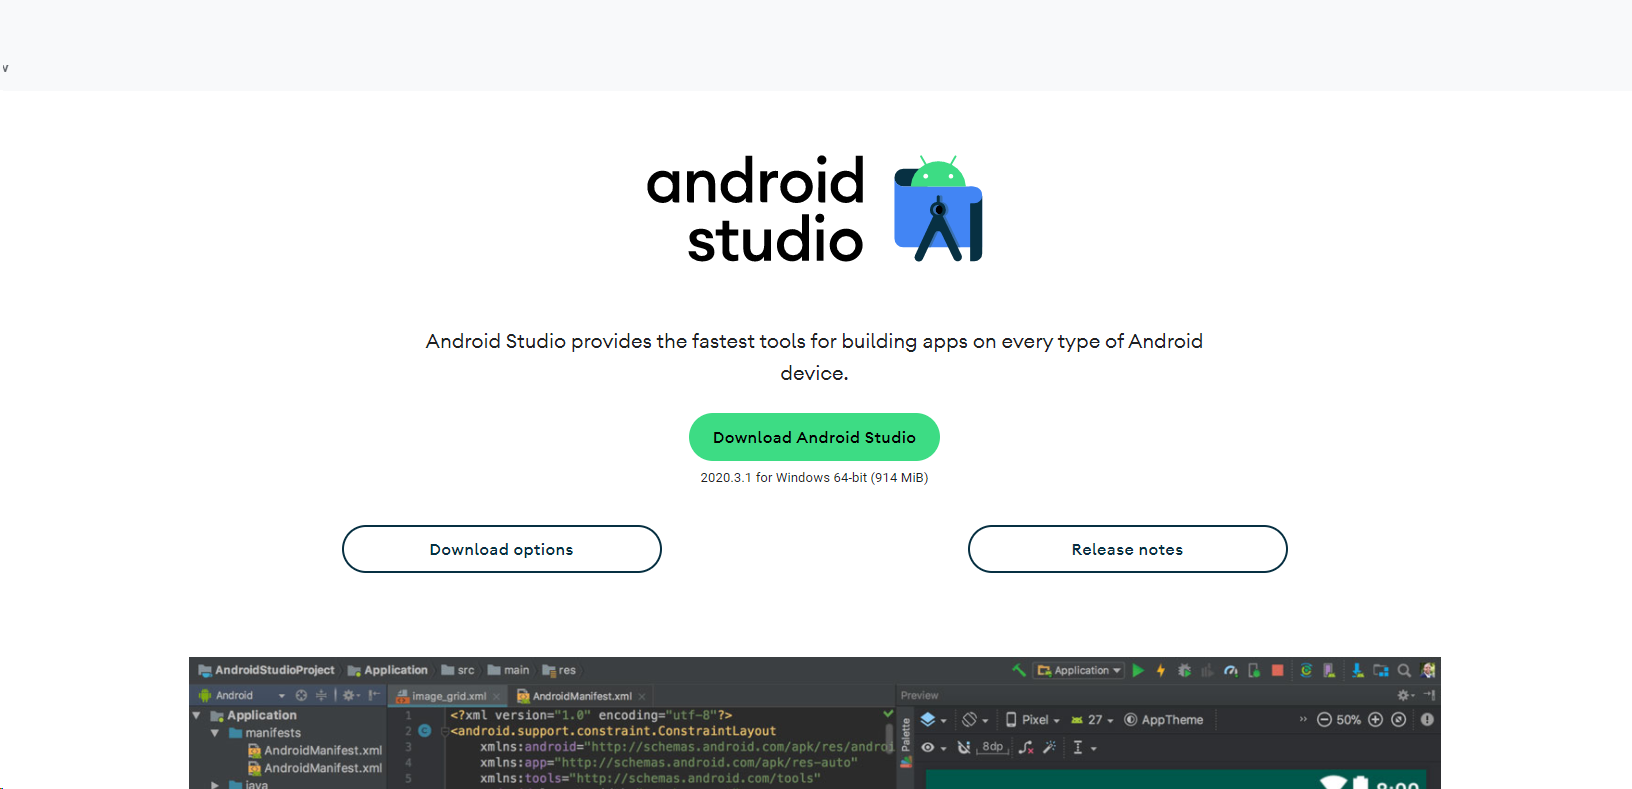
Task: Select the first AndroidManifest.xml tree file
Action: pos(315,750)
